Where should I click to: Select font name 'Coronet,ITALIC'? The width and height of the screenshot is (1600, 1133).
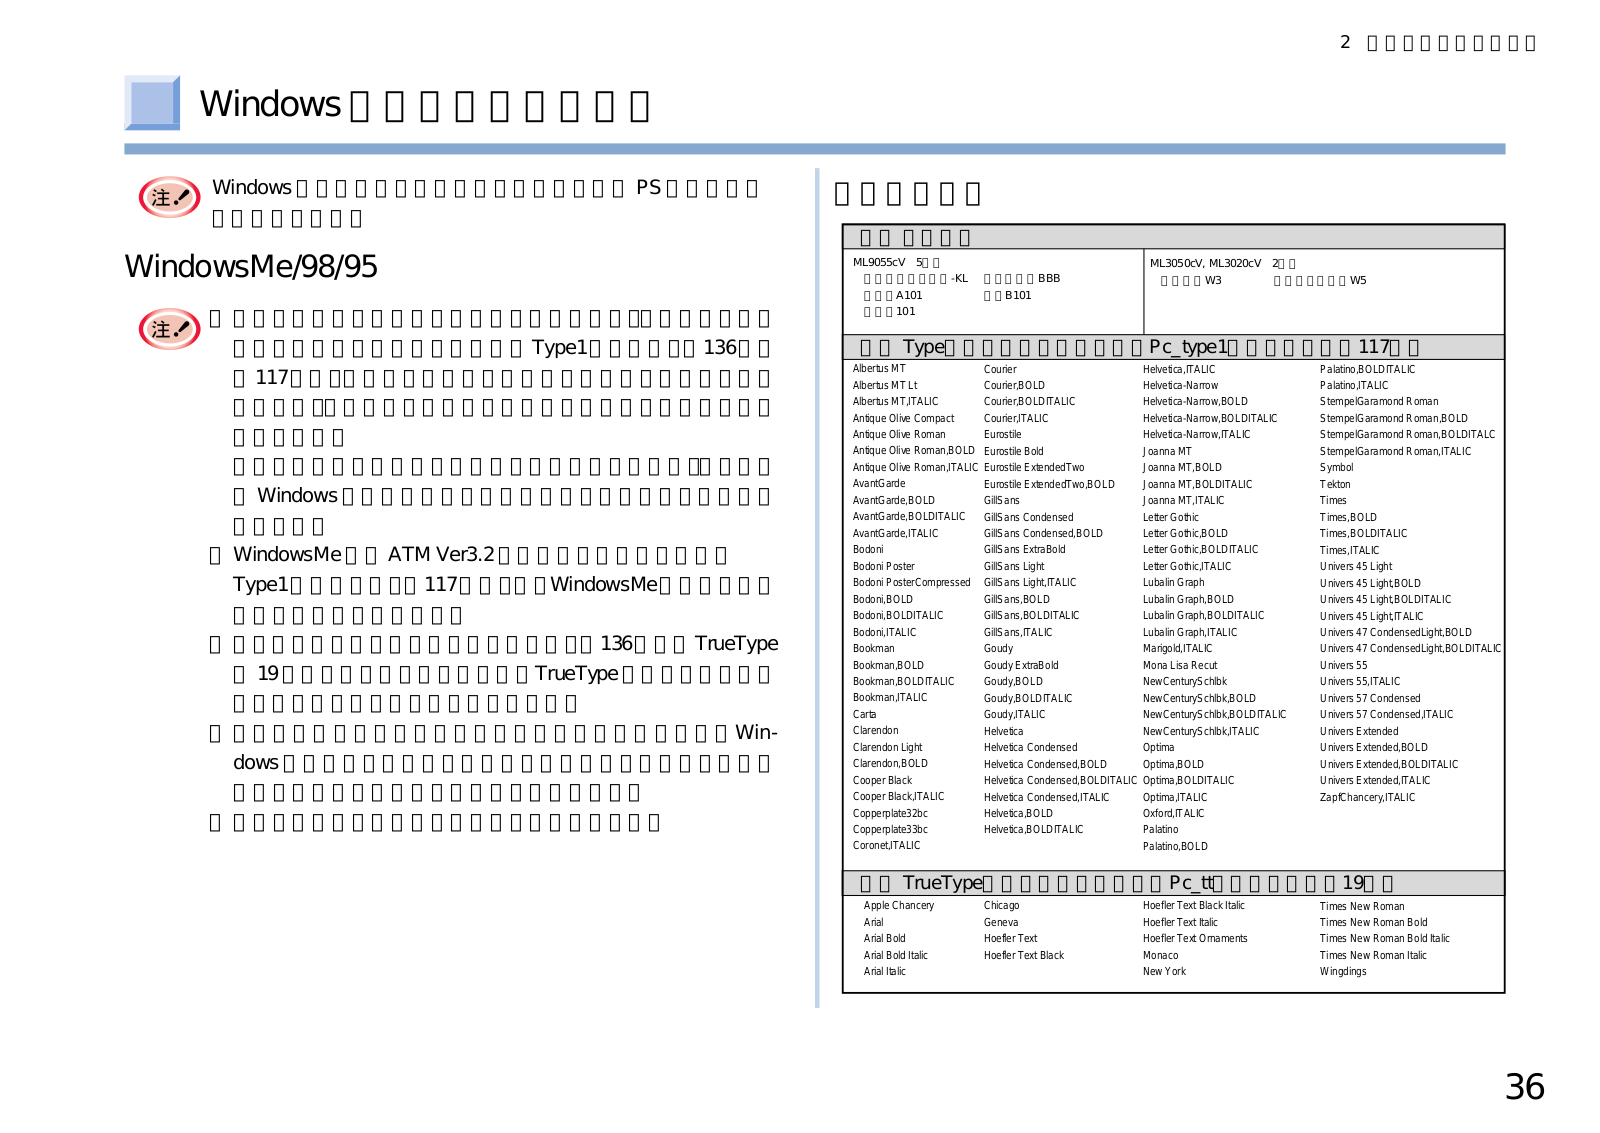point(887,846)
